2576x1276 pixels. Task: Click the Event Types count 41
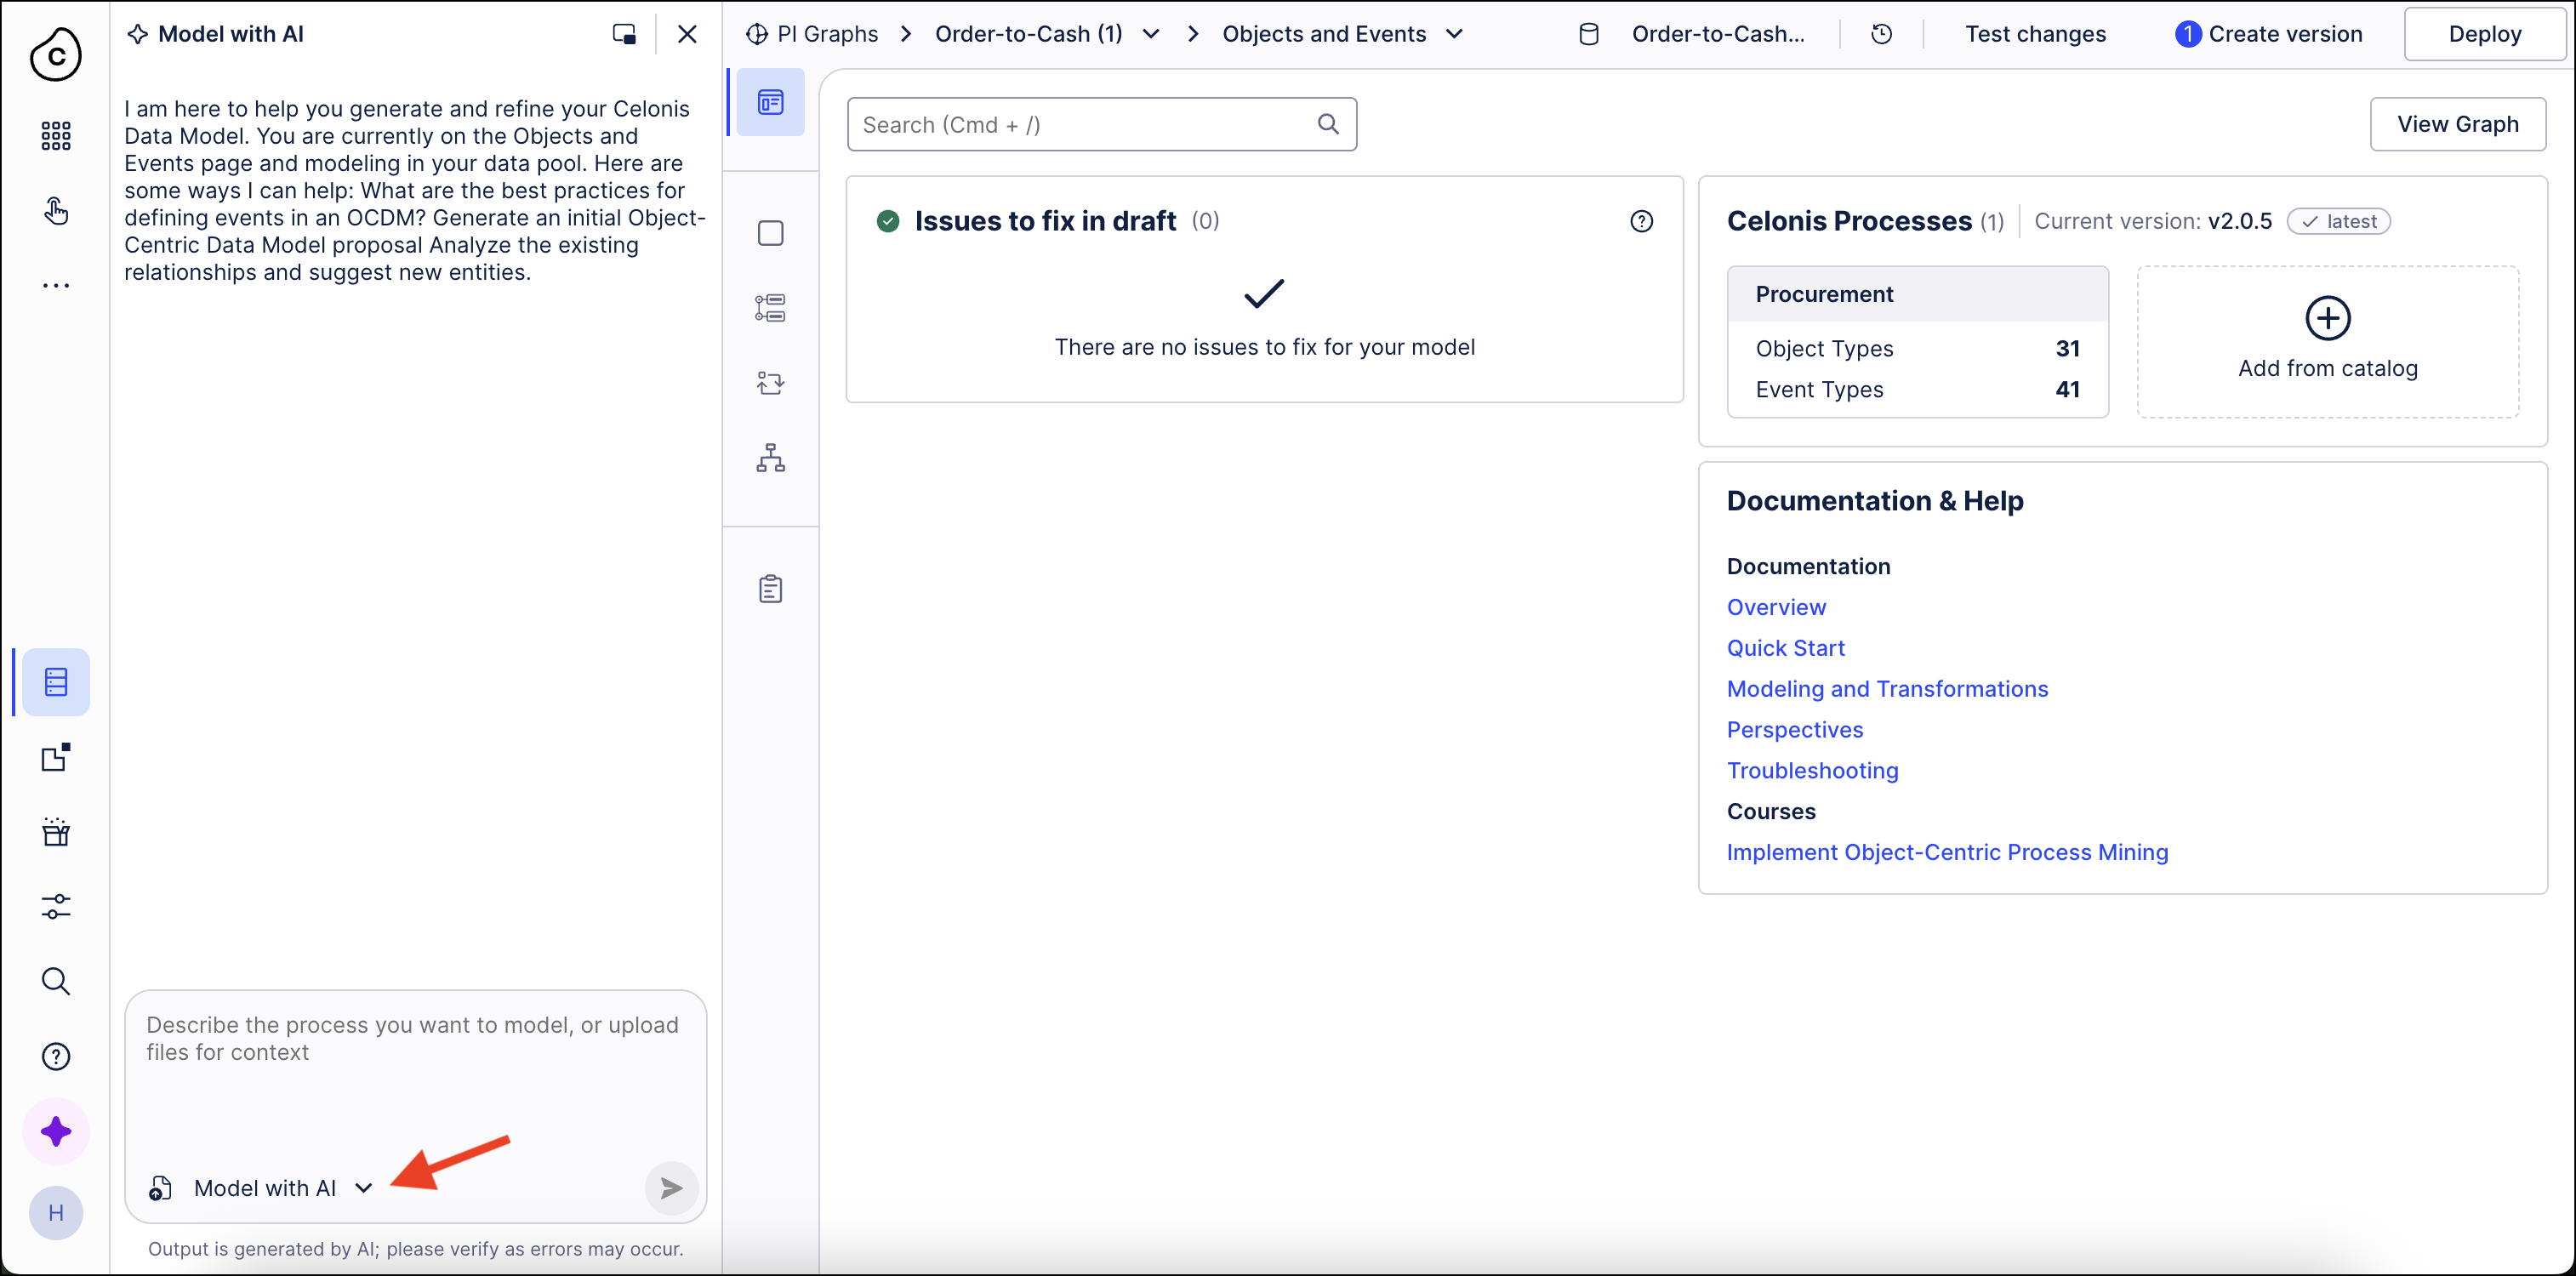tap(2067, 389)
